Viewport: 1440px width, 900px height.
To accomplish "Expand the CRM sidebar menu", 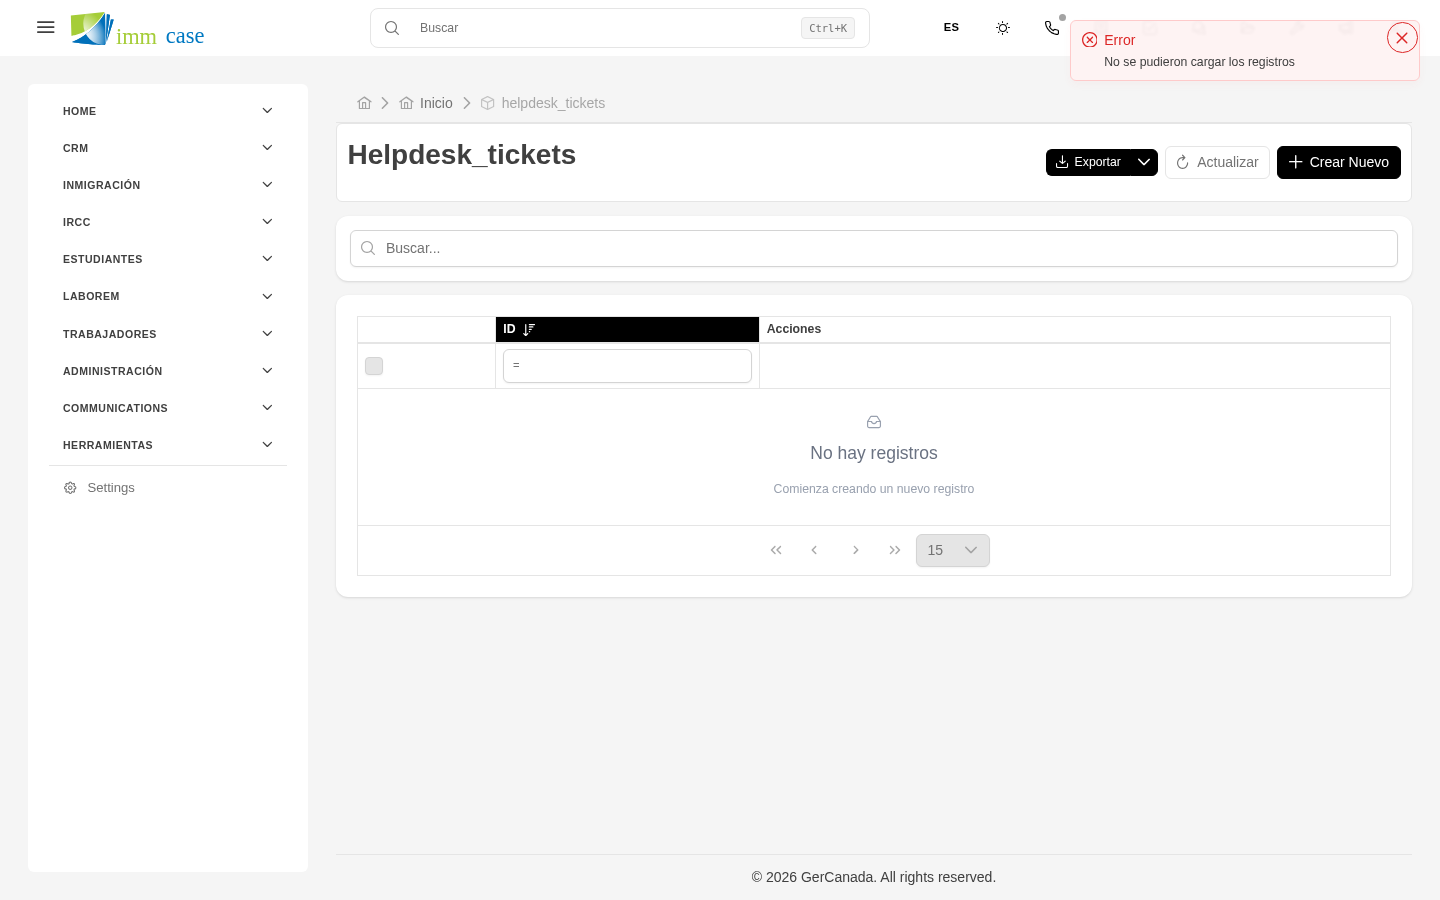I will pos(168,148).
